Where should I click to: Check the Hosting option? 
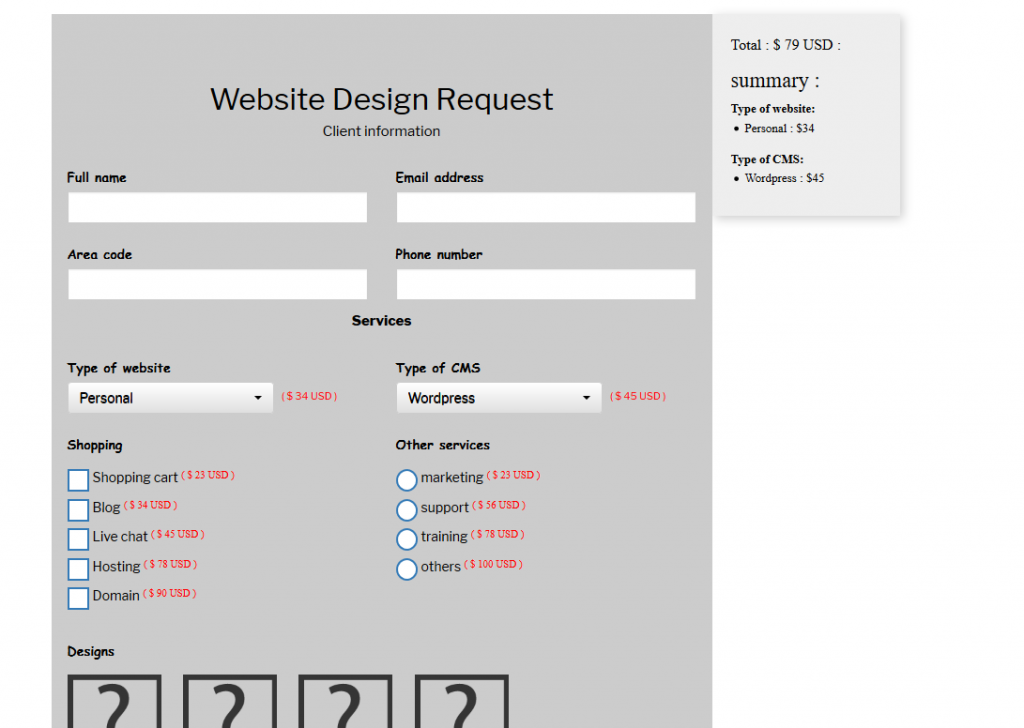click(x=77, y=569)
